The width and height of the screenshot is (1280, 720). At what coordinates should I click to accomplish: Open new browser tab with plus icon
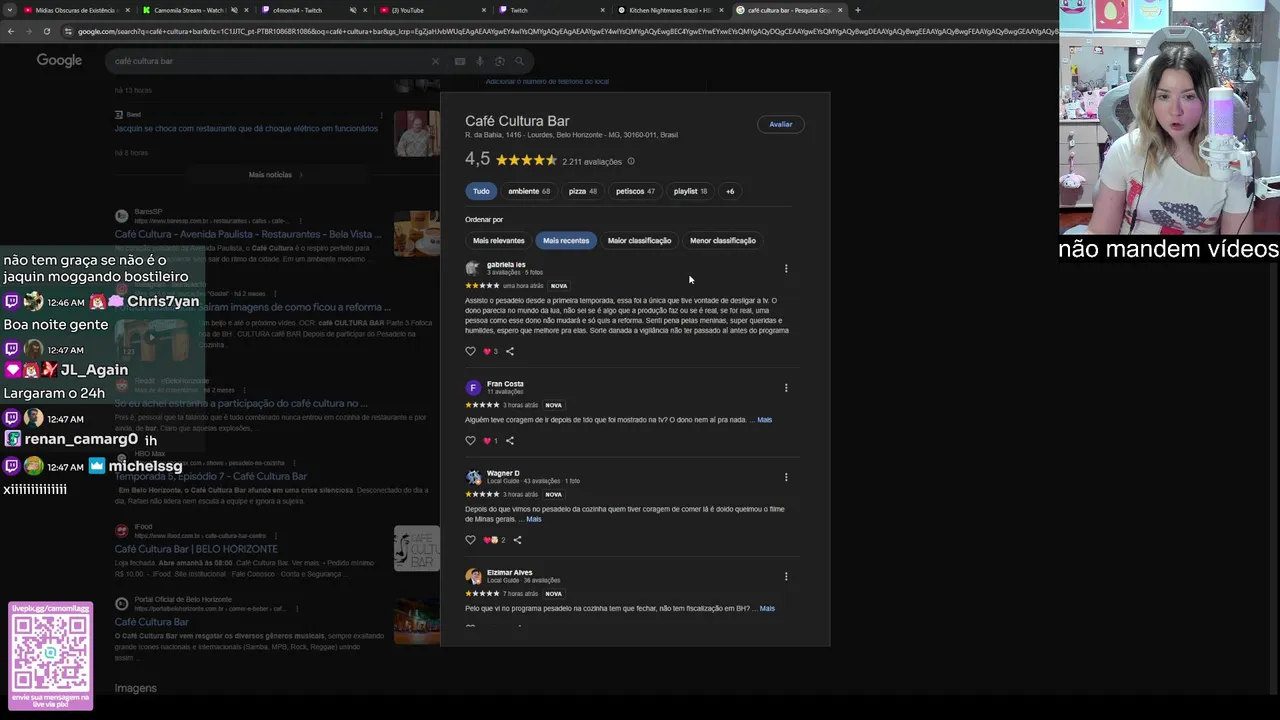coord(857,10)
